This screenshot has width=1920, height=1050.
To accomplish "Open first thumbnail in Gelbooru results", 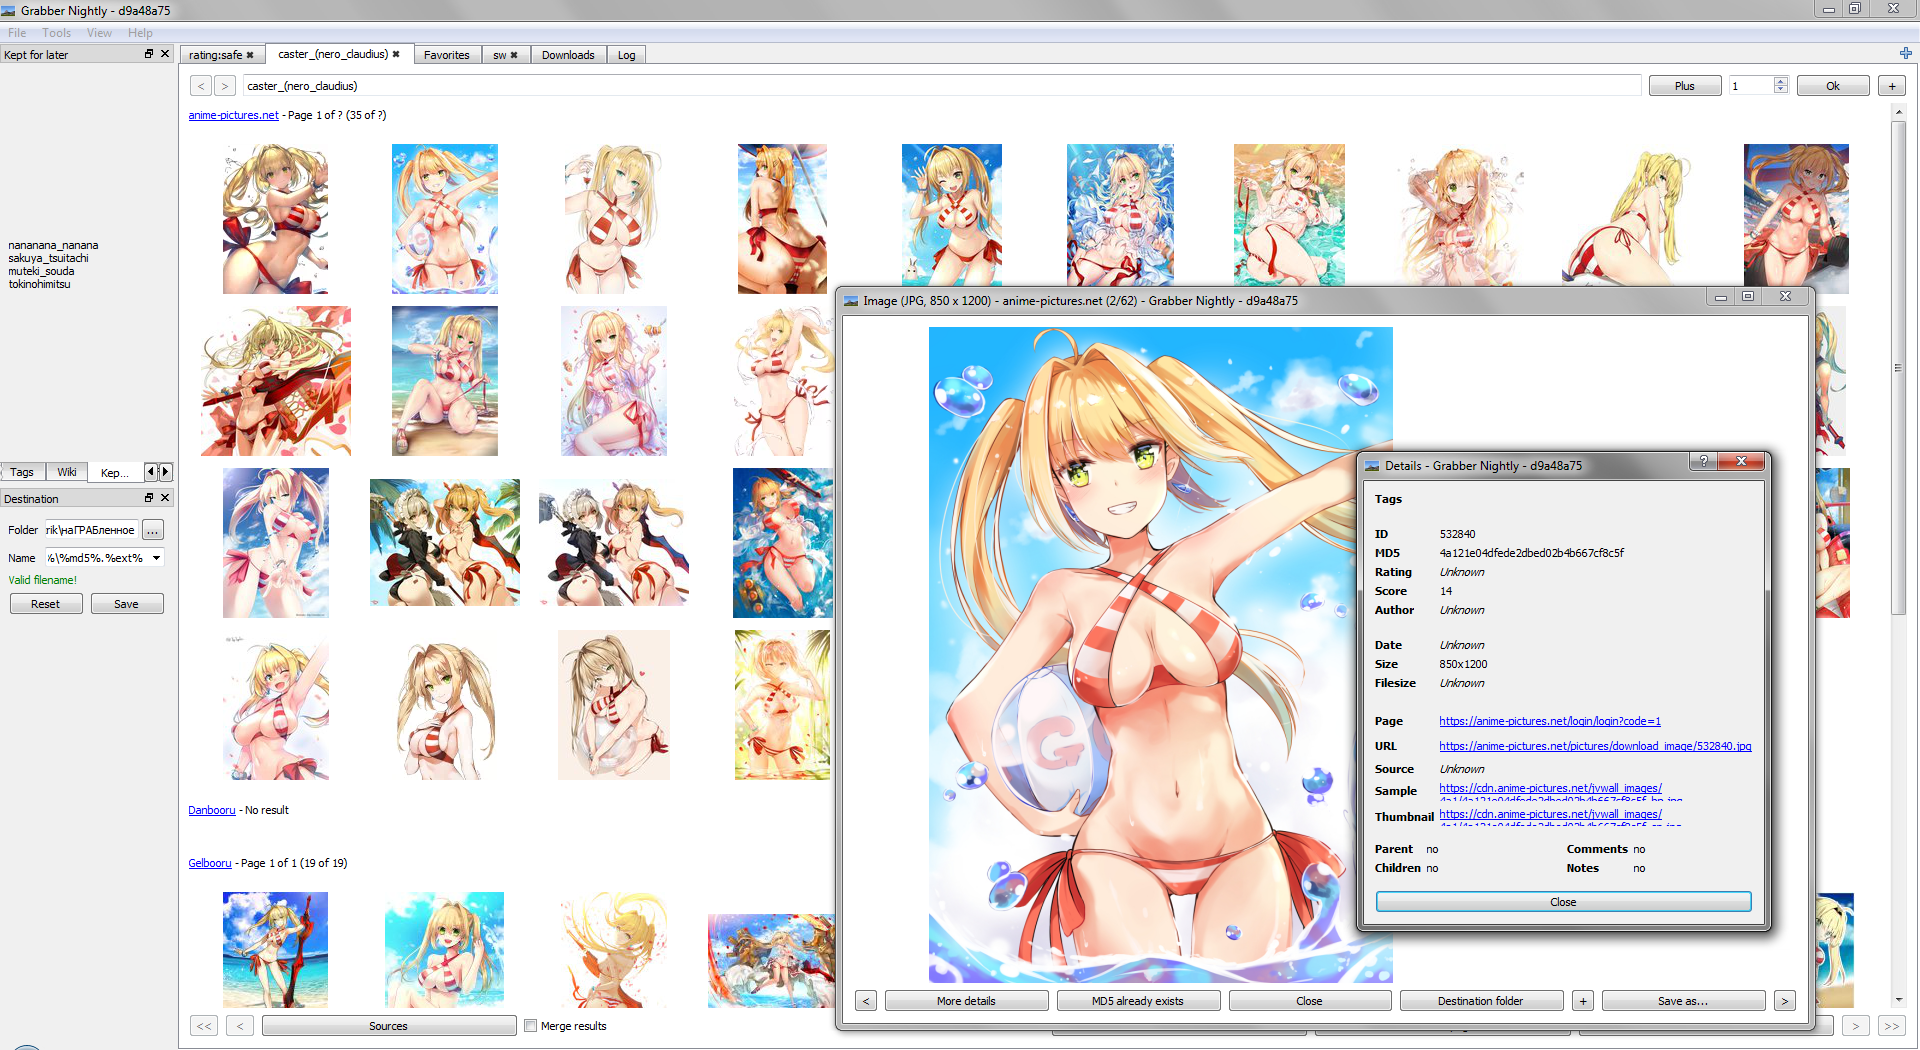I will 275,950.
